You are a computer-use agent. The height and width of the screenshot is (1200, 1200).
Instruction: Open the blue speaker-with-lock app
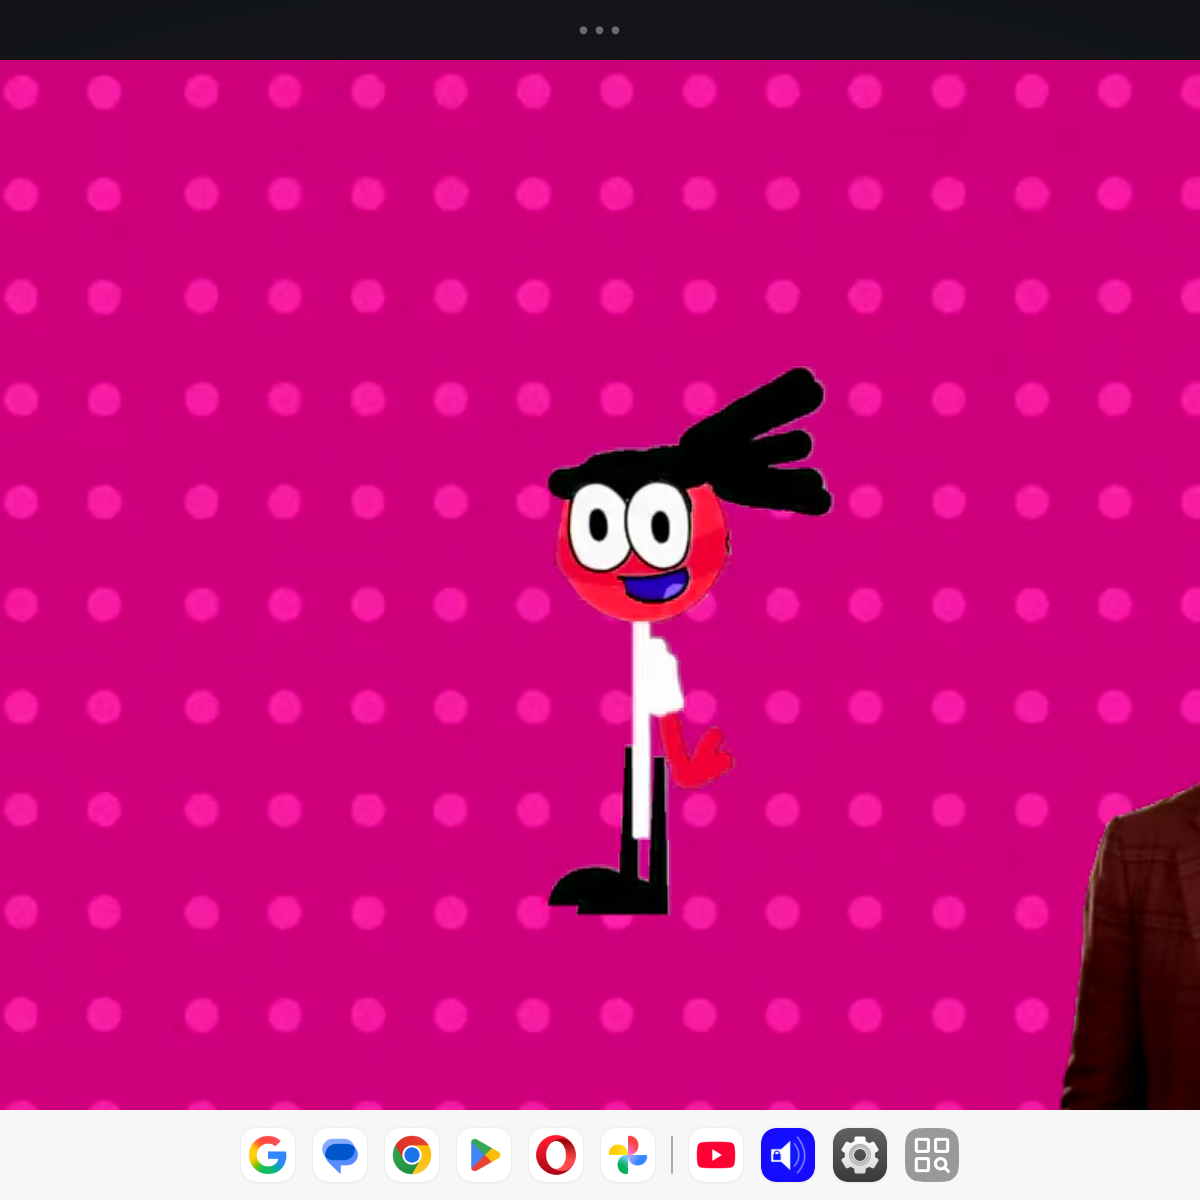(788, 1155)
